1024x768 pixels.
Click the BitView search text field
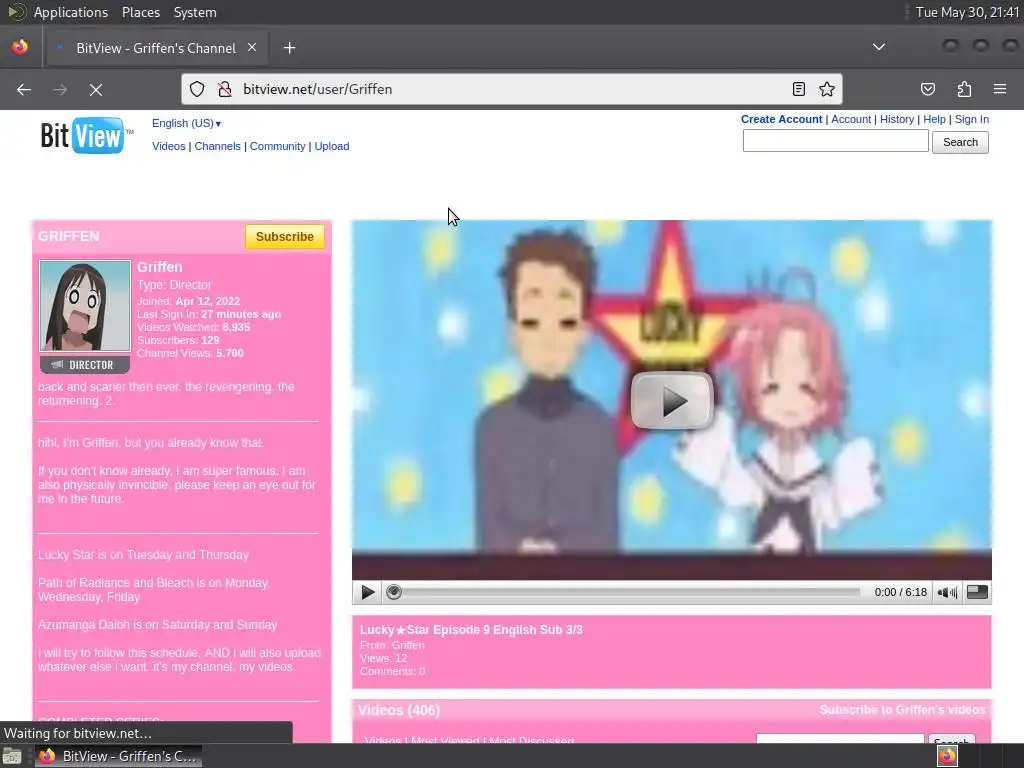(835, 141)
